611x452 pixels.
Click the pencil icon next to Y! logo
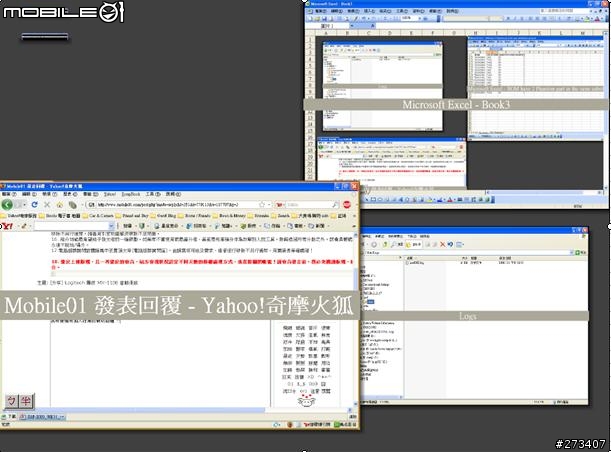[x=23, y=226]
